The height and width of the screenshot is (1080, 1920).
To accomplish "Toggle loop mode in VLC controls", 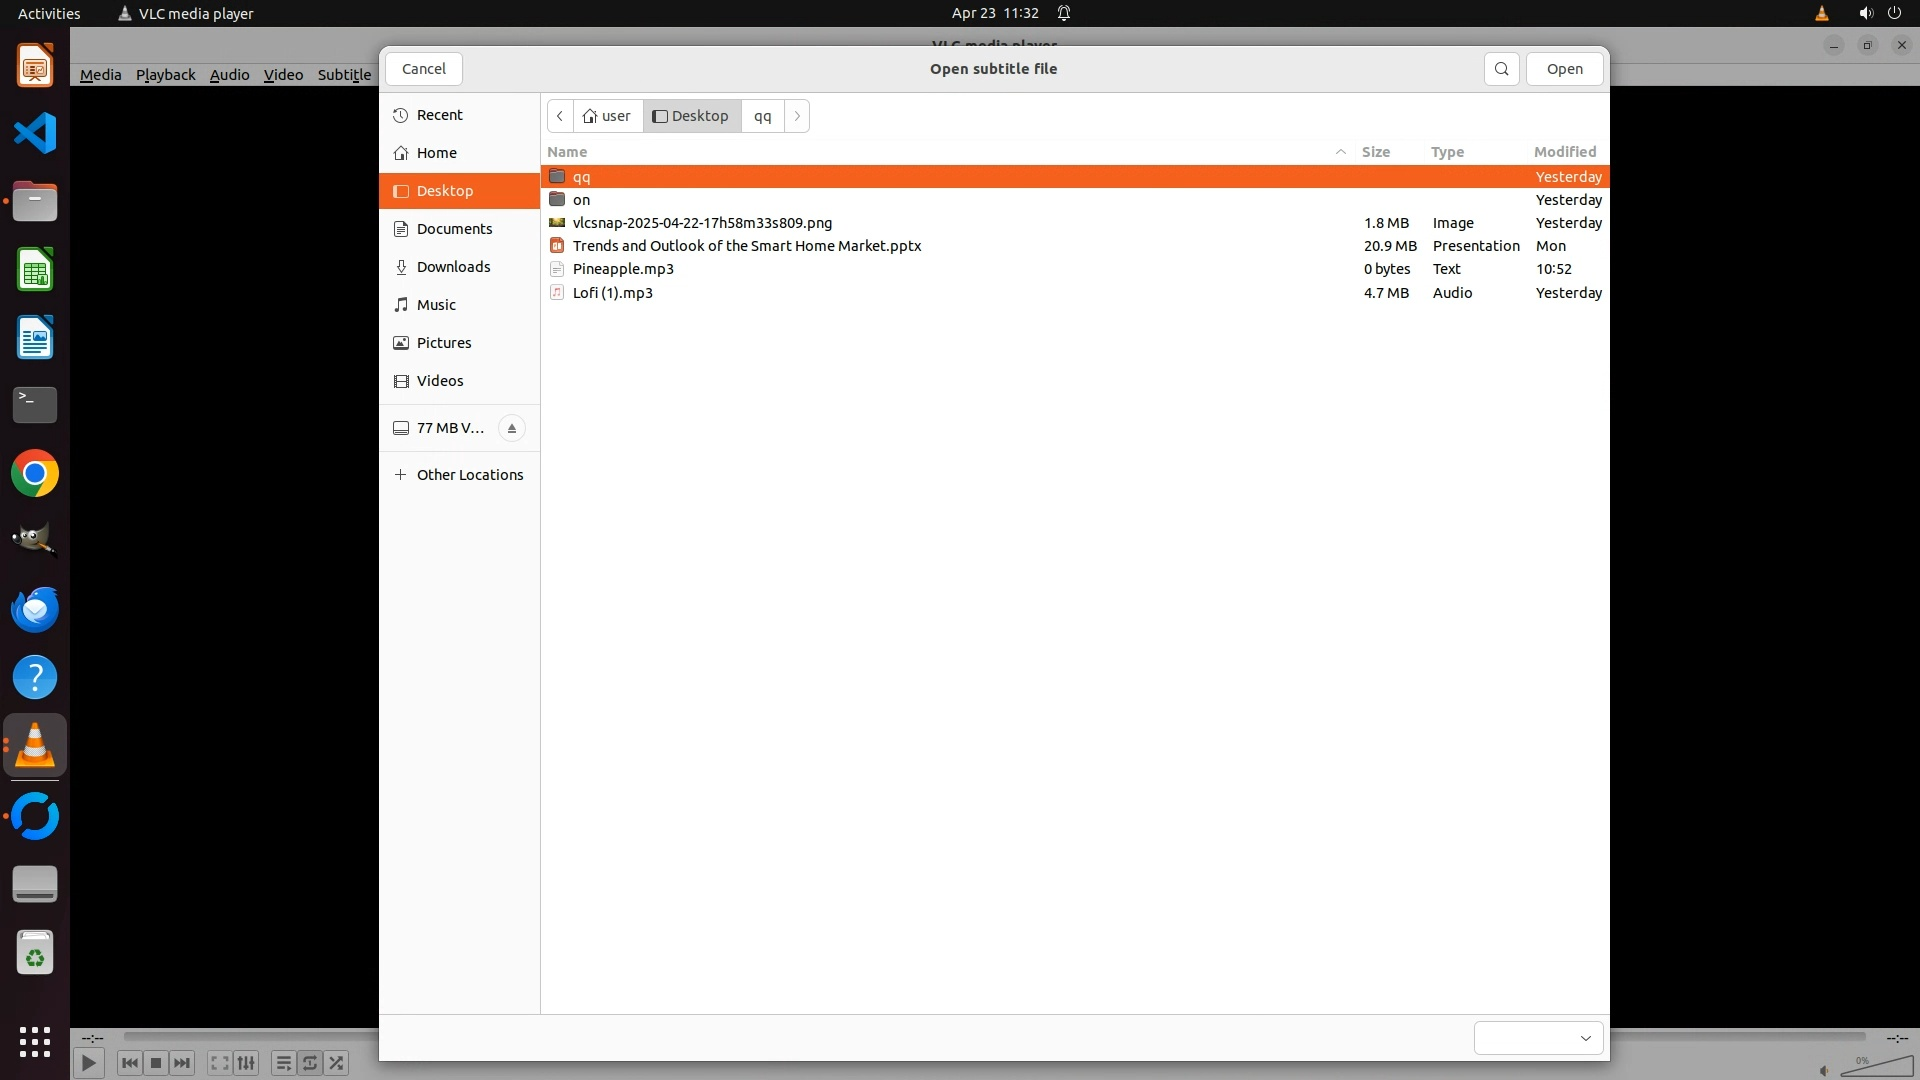I will (x=310, y=1063).
